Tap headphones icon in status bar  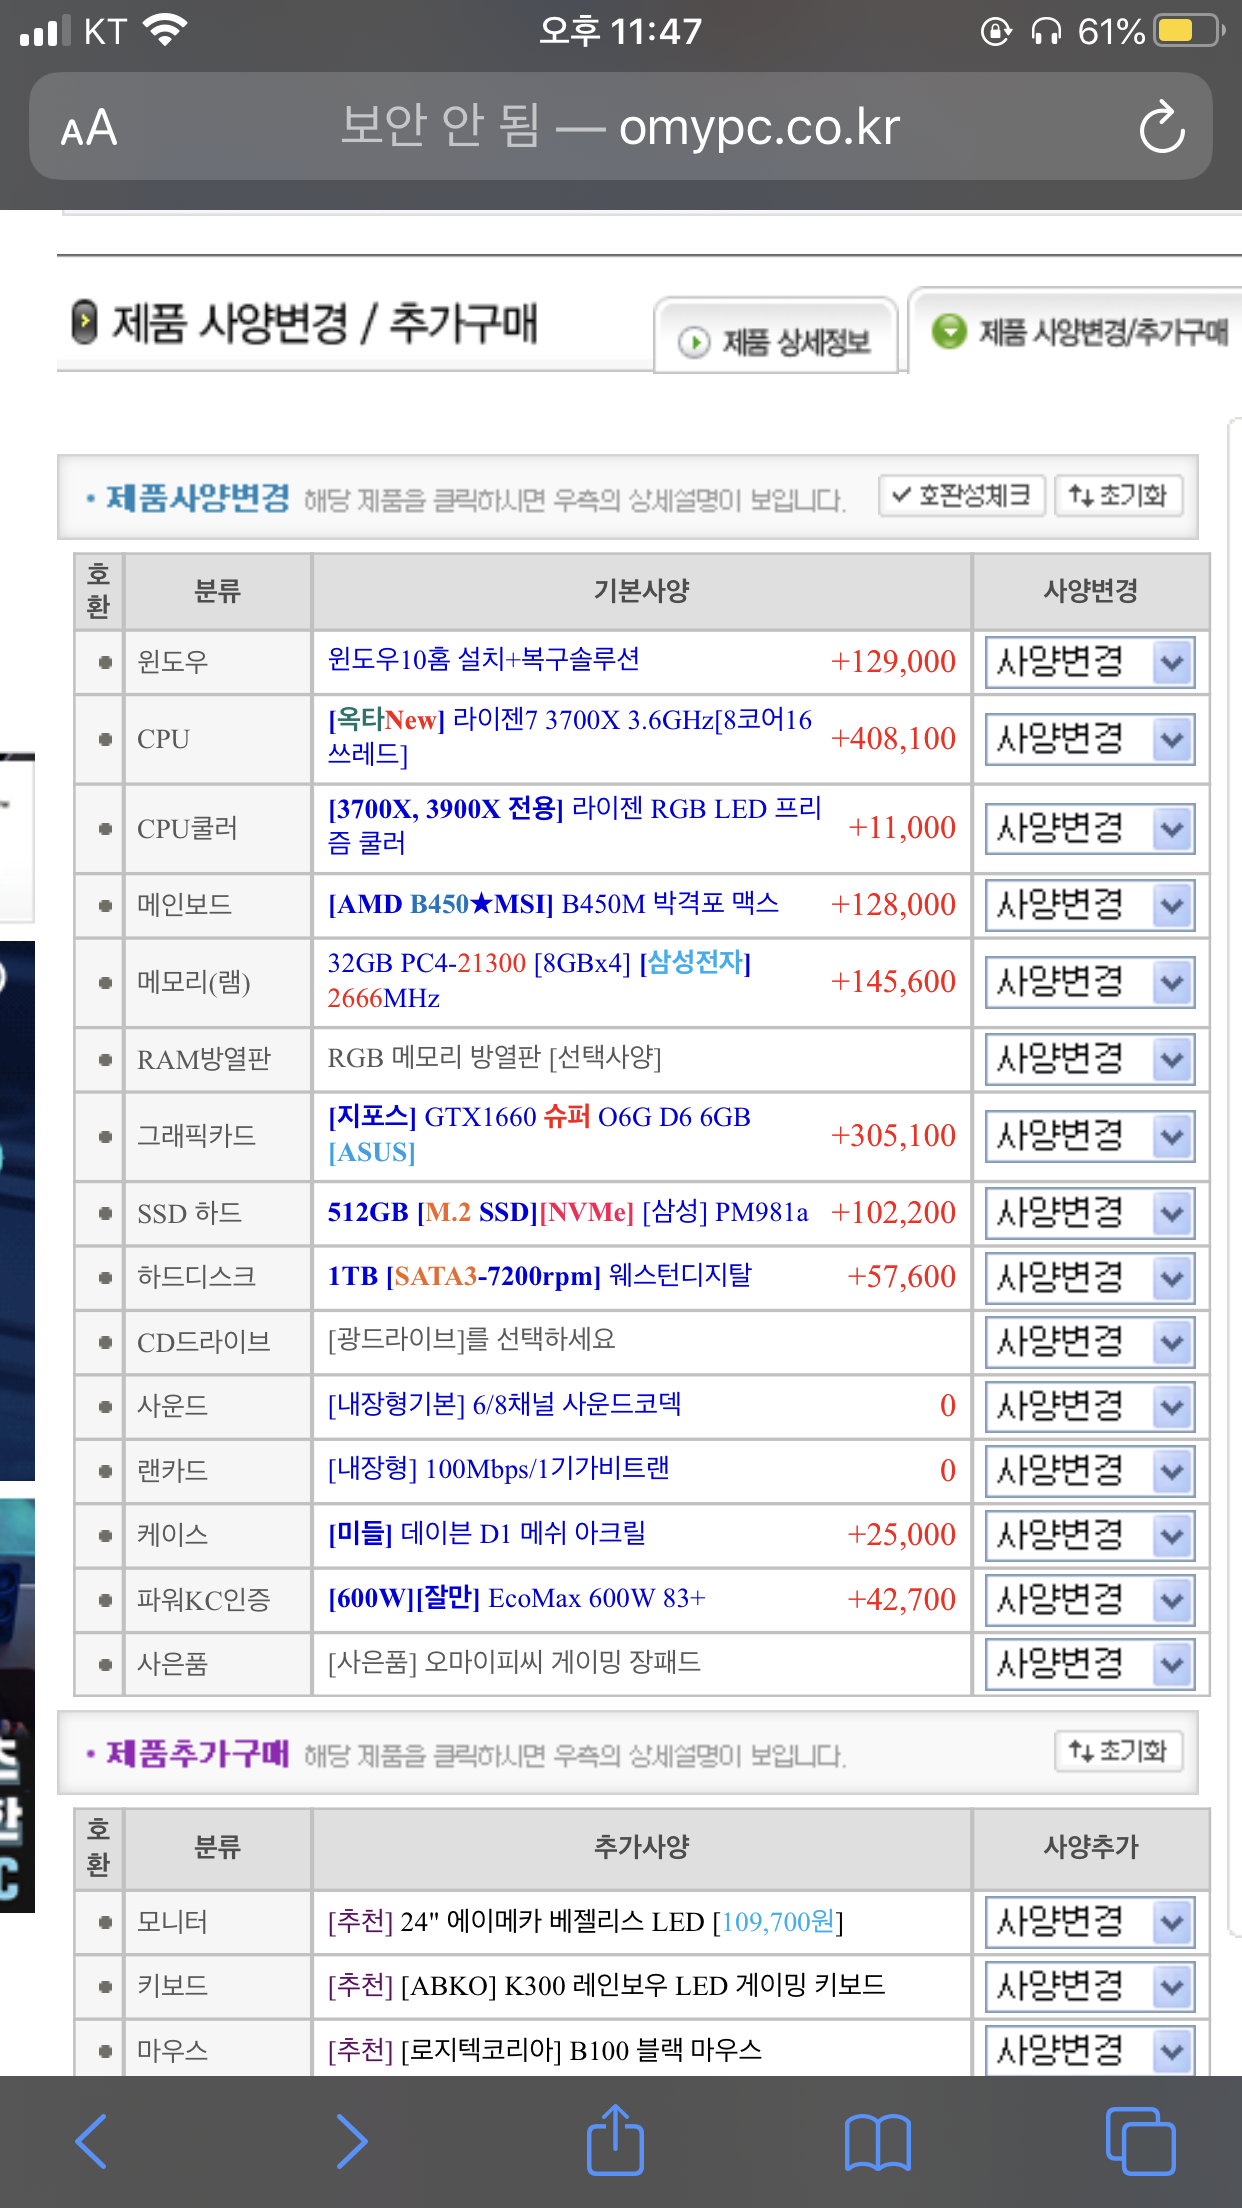point(1046,31)
